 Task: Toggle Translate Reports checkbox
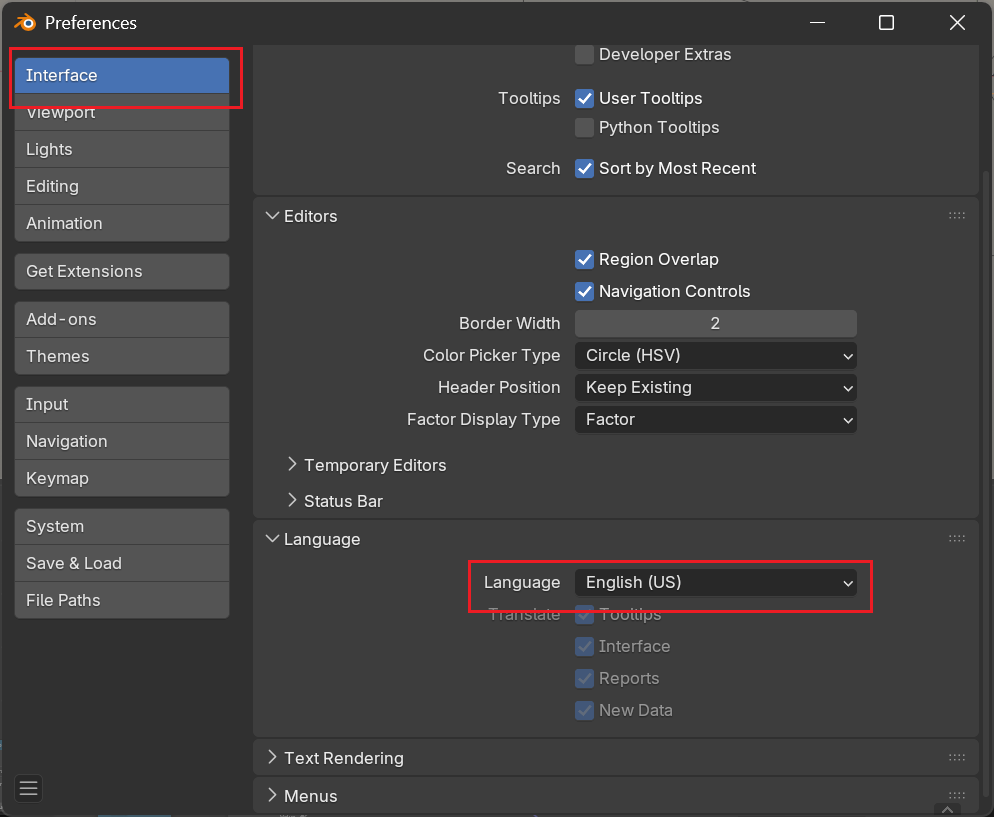coord(584,678)
